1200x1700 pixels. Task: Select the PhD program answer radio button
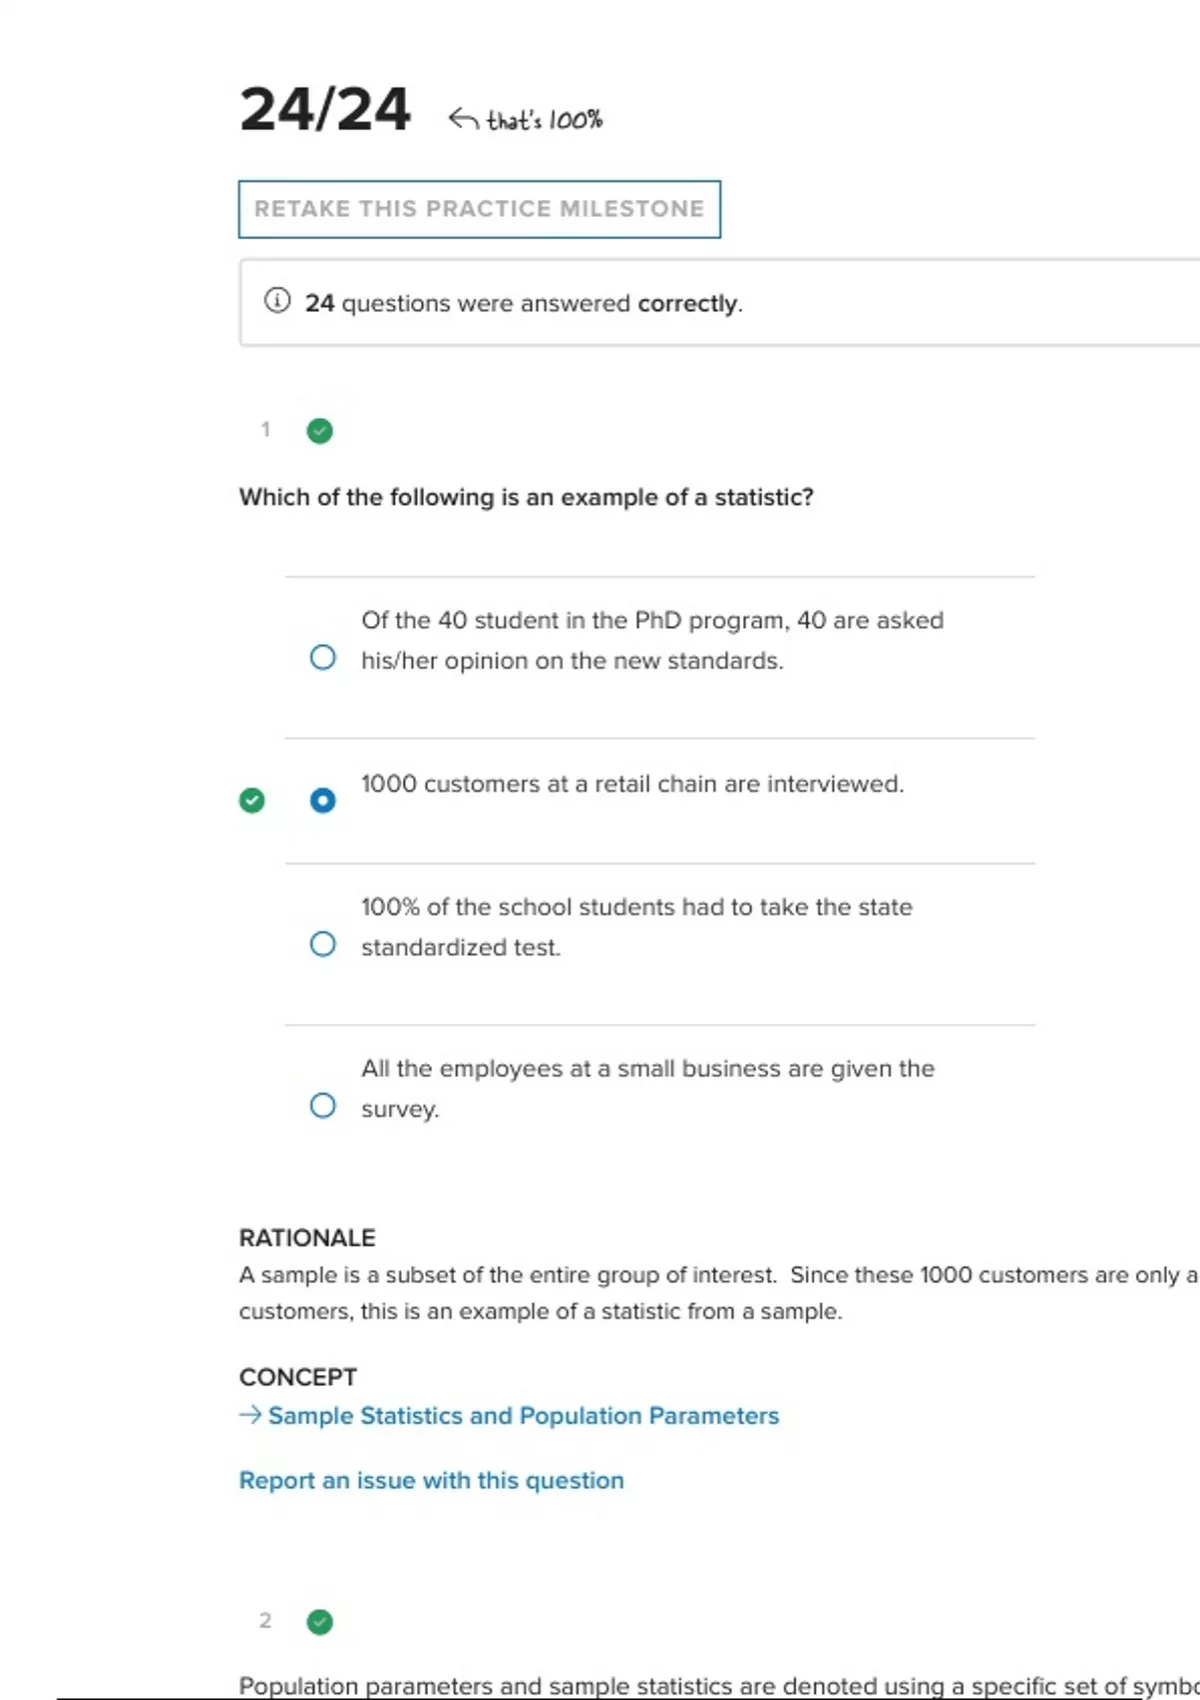pyautogui.click(x=322, y=657)
